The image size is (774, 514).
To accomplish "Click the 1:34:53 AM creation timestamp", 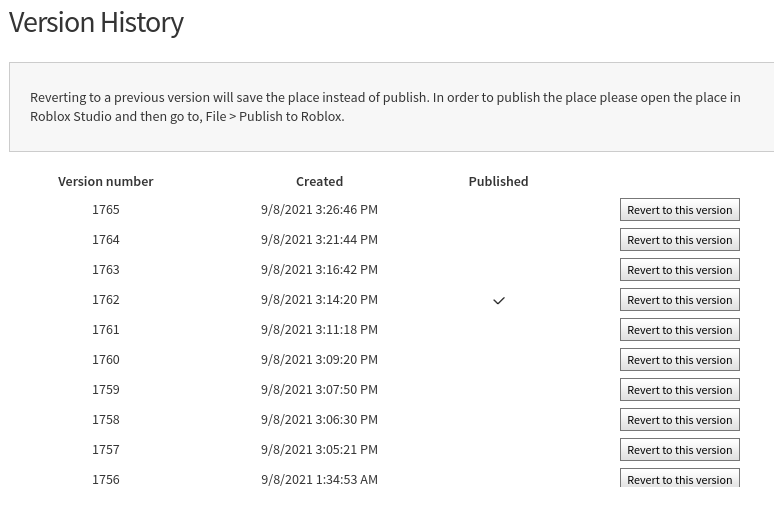I will point(319,479).
